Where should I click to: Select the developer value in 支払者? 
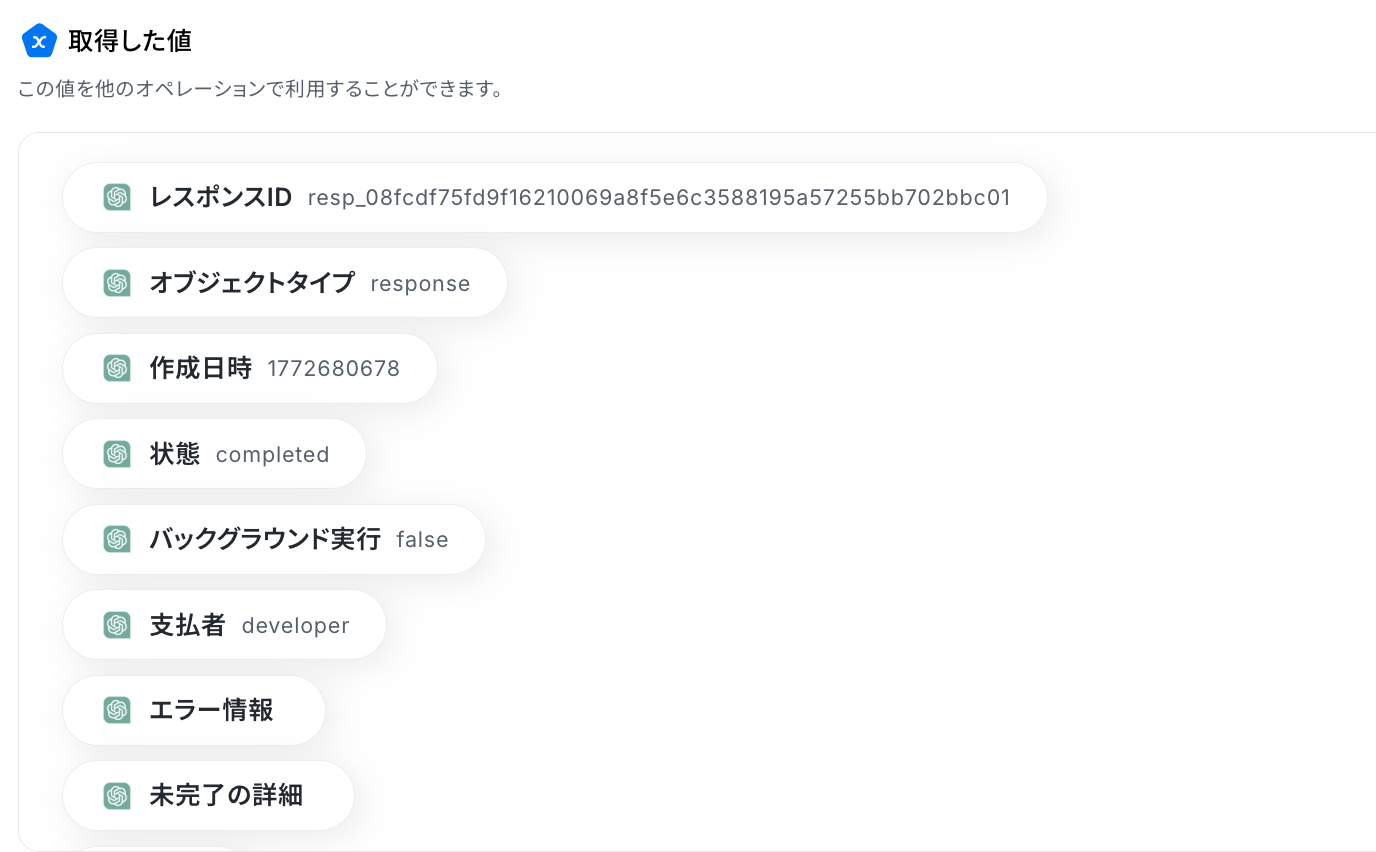tap(295, 626)
